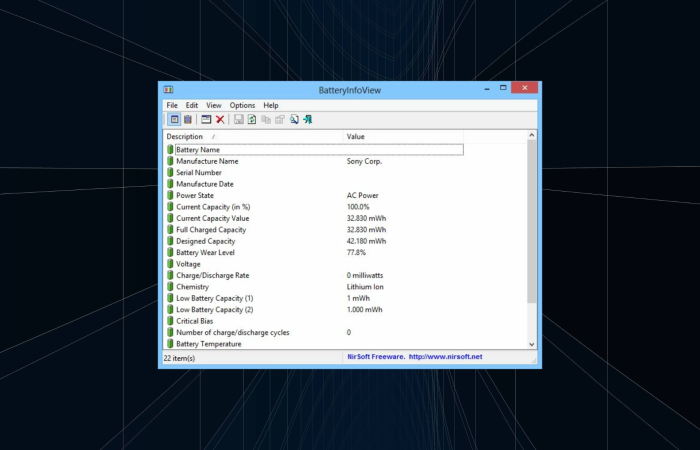The image size is (700, 450).
Task: Click battery icon beside Full Charged Capacity
Action: pyautogui.click(x=170, y=229)
